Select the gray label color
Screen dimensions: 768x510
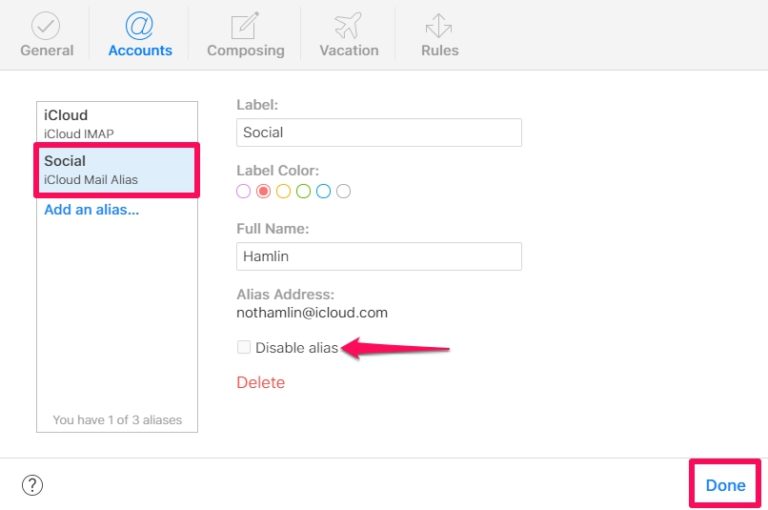pyautogui.click(x=343, y=191)
